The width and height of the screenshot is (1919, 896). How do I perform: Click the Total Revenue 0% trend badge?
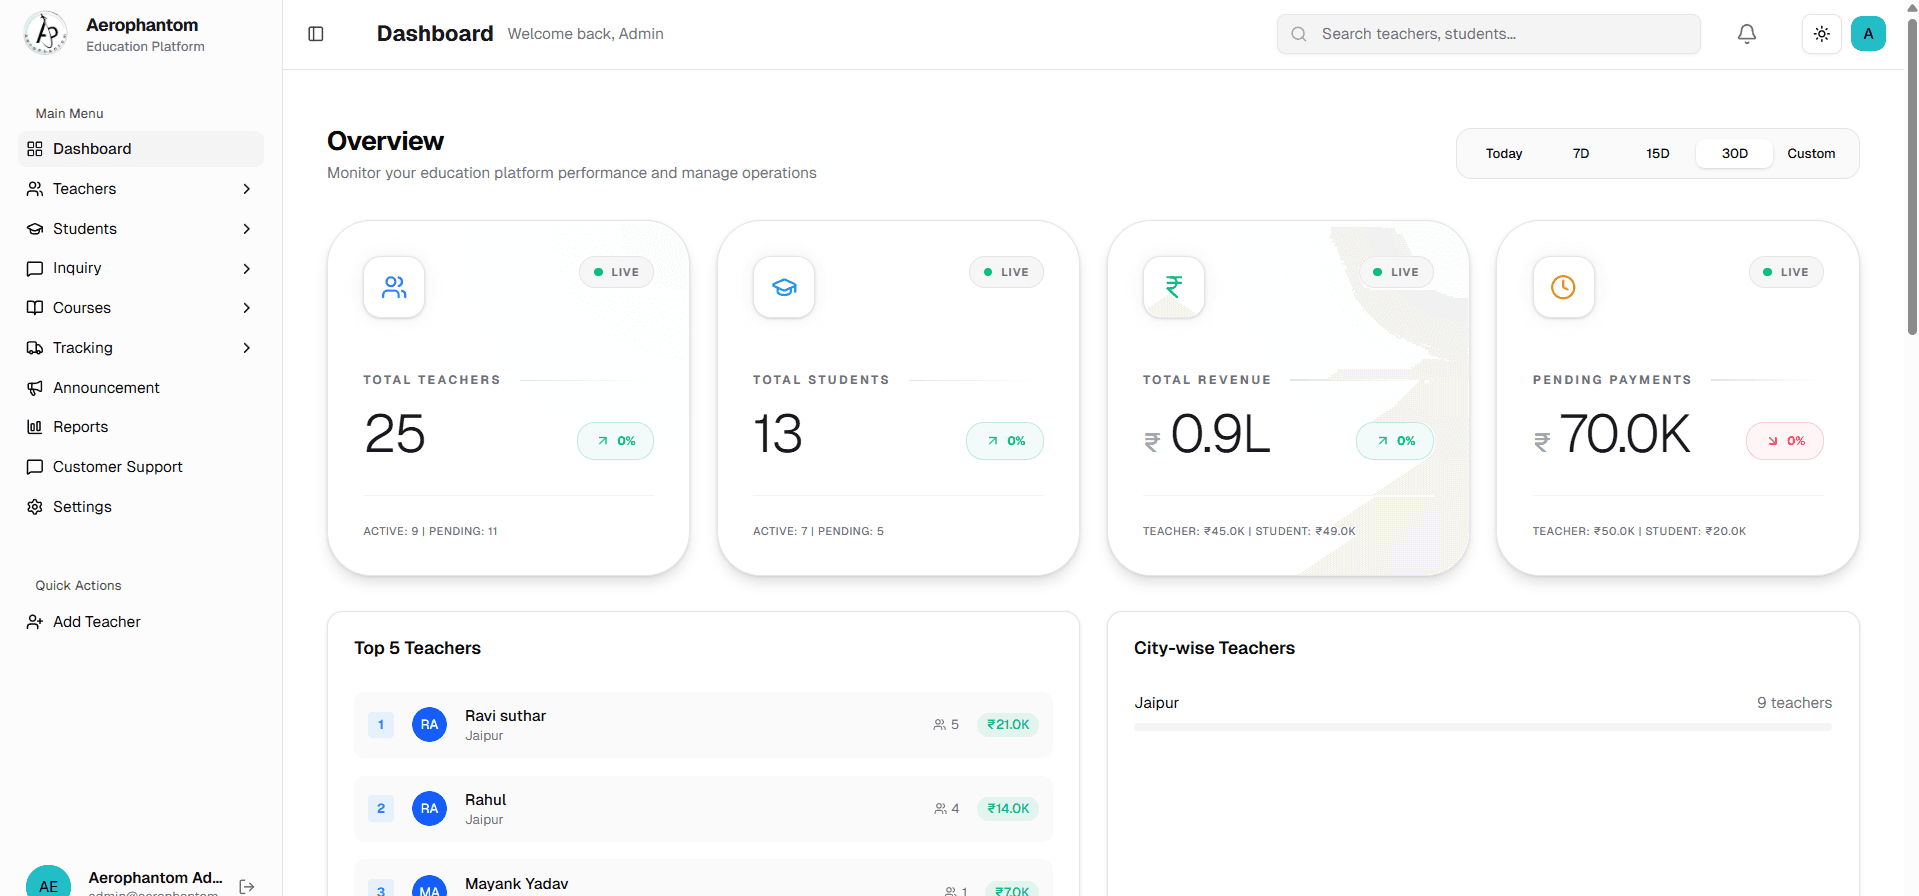pyautogui.click(x=1395, y=441)
